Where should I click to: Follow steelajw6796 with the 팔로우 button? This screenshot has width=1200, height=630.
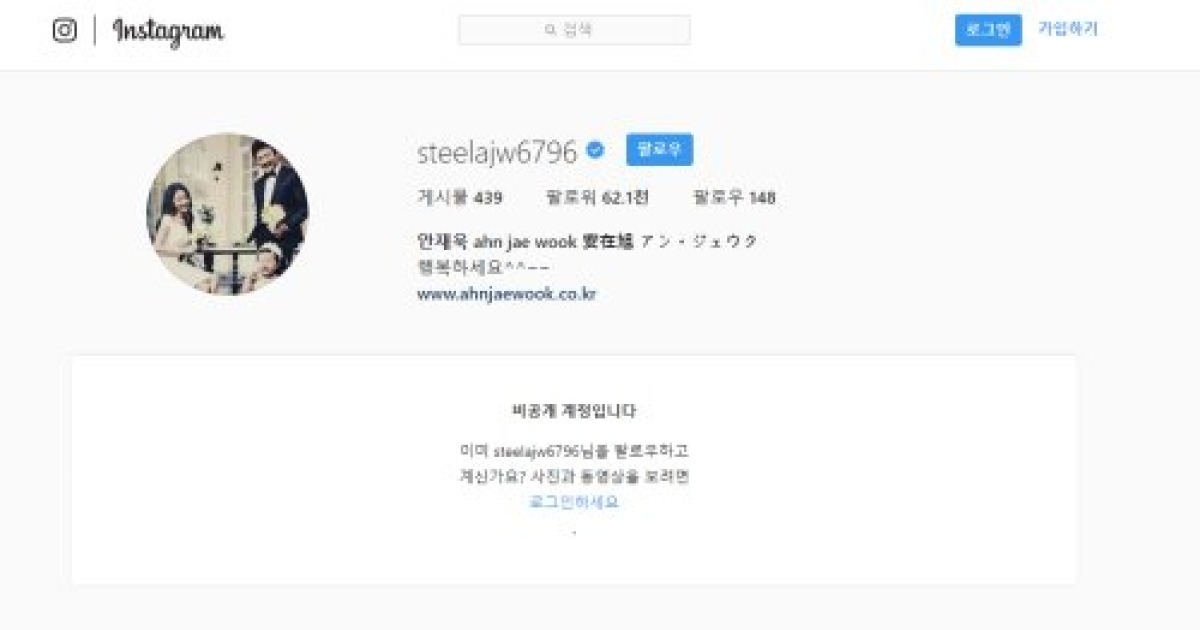(659, 150)
